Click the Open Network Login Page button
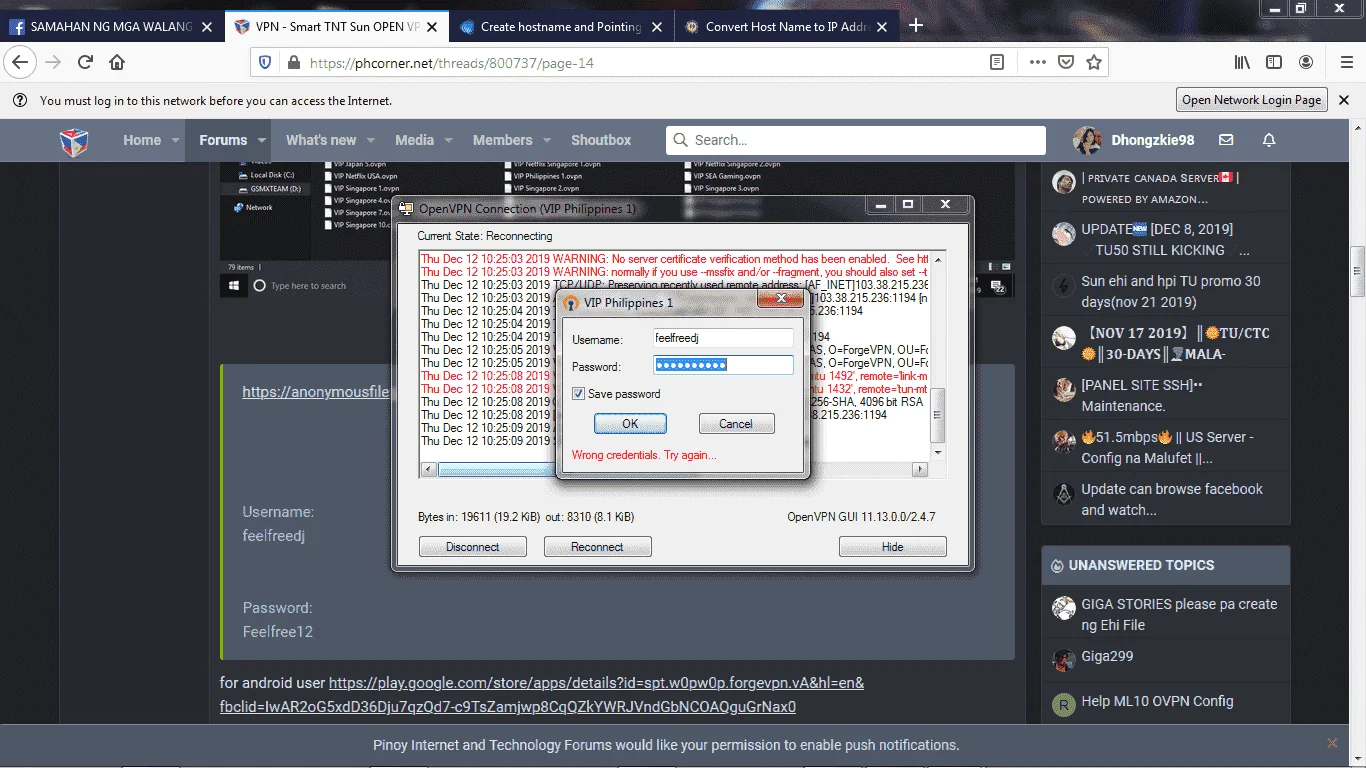Screen dimensions: 1366x768 tap(1252, 100)
